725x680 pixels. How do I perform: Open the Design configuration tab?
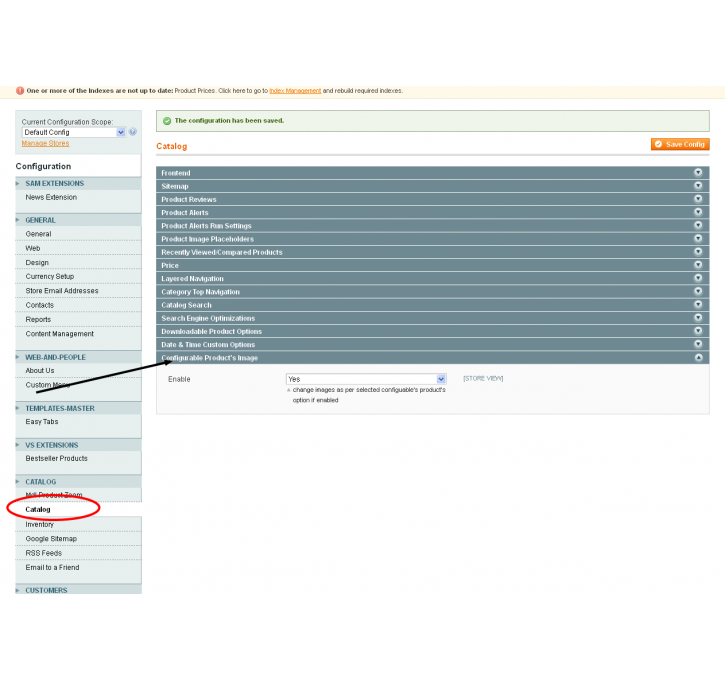click(x=37, y=263)
